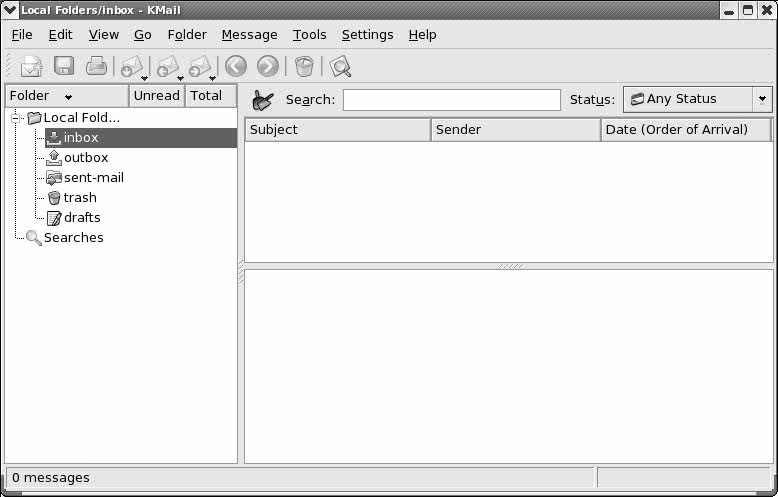Go to next message arrow icon

pyautogui.click(x=268, y=66)
